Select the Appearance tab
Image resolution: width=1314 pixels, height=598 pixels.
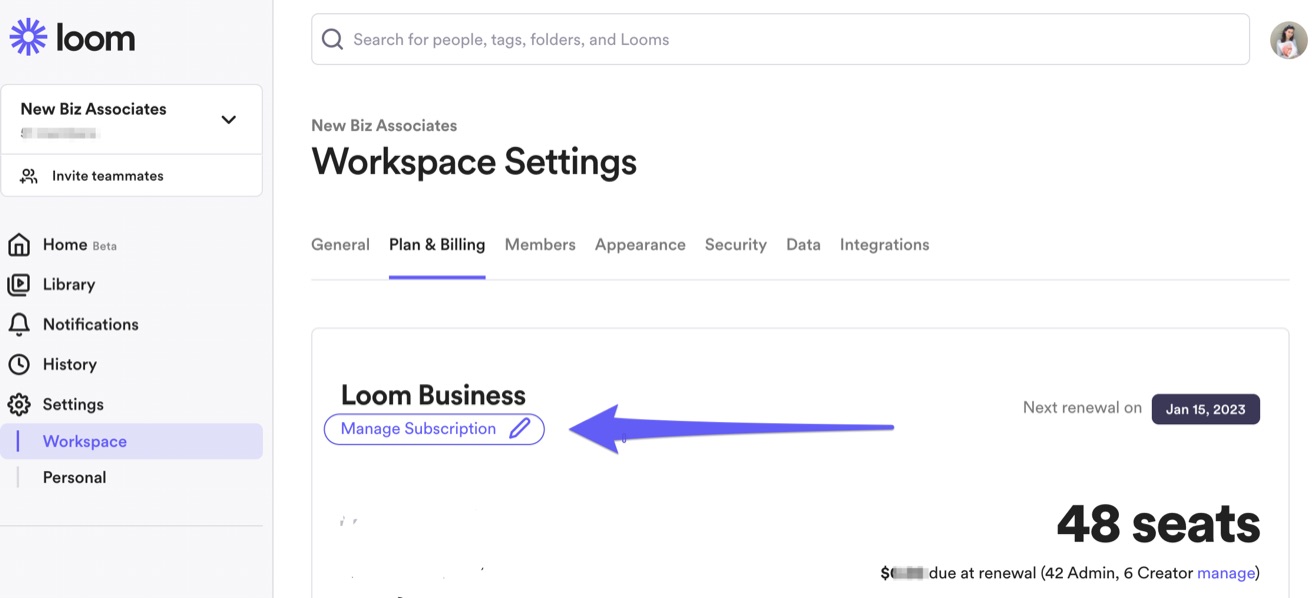tap(640, 245)
